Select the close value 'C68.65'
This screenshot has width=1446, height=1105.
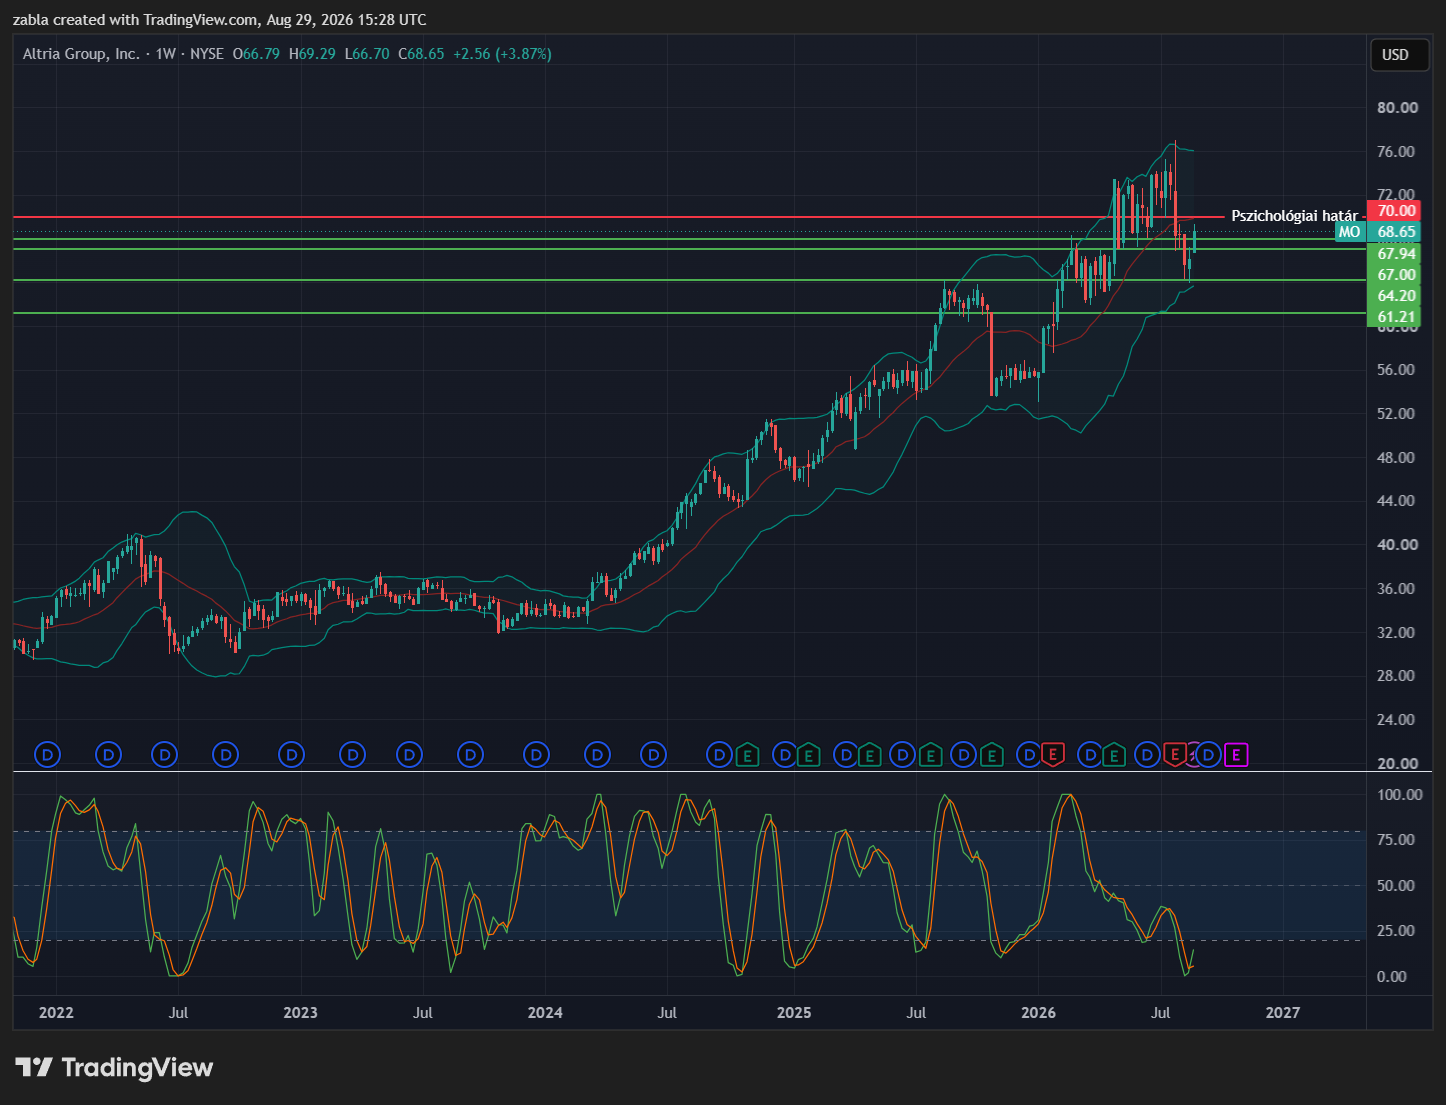[x=421, y=54]
